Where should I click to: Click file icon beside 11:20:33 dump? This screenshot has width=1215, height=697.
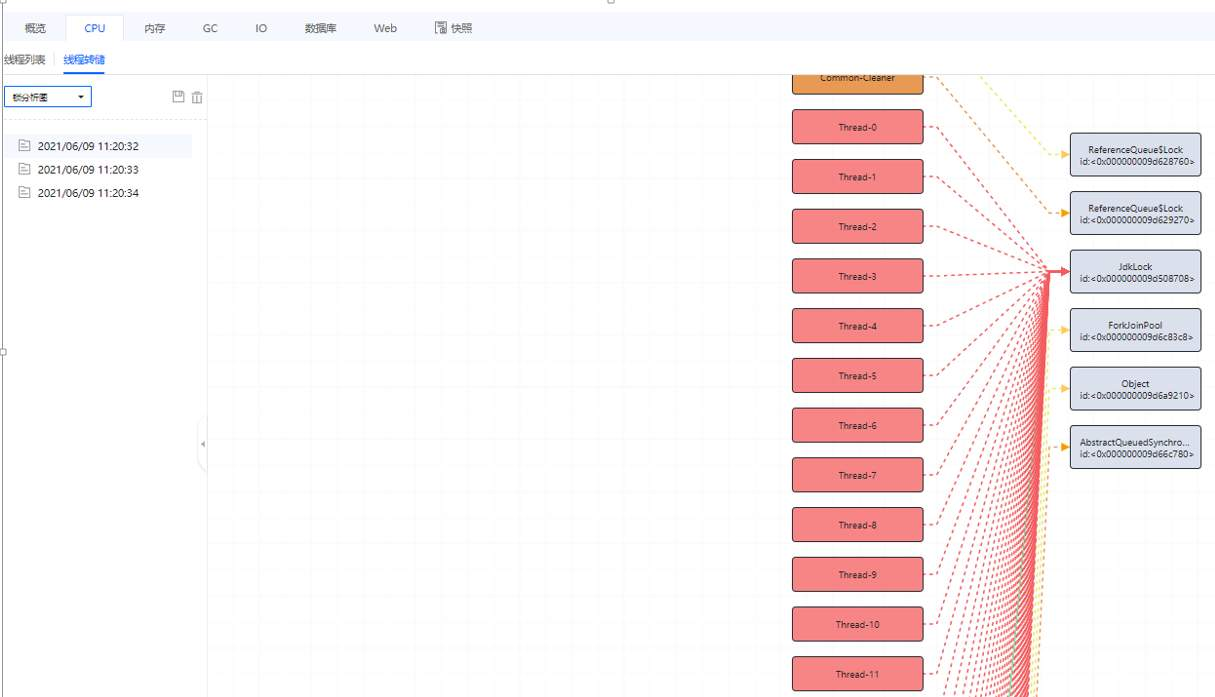(x=25, y=170)
